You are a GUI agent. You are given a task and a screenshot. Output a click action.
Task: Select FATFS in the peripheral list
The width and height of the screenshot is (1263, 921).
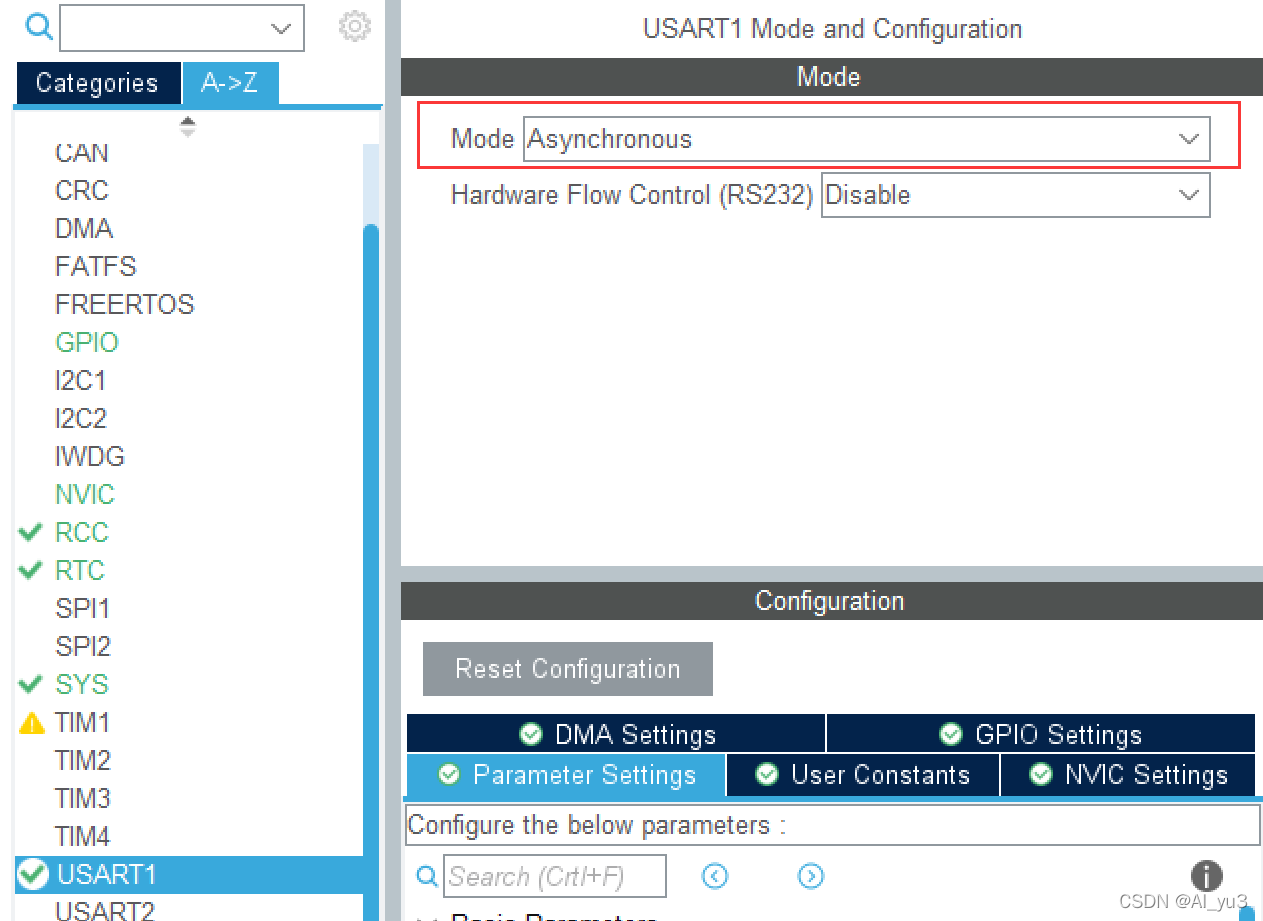[96, 266]
